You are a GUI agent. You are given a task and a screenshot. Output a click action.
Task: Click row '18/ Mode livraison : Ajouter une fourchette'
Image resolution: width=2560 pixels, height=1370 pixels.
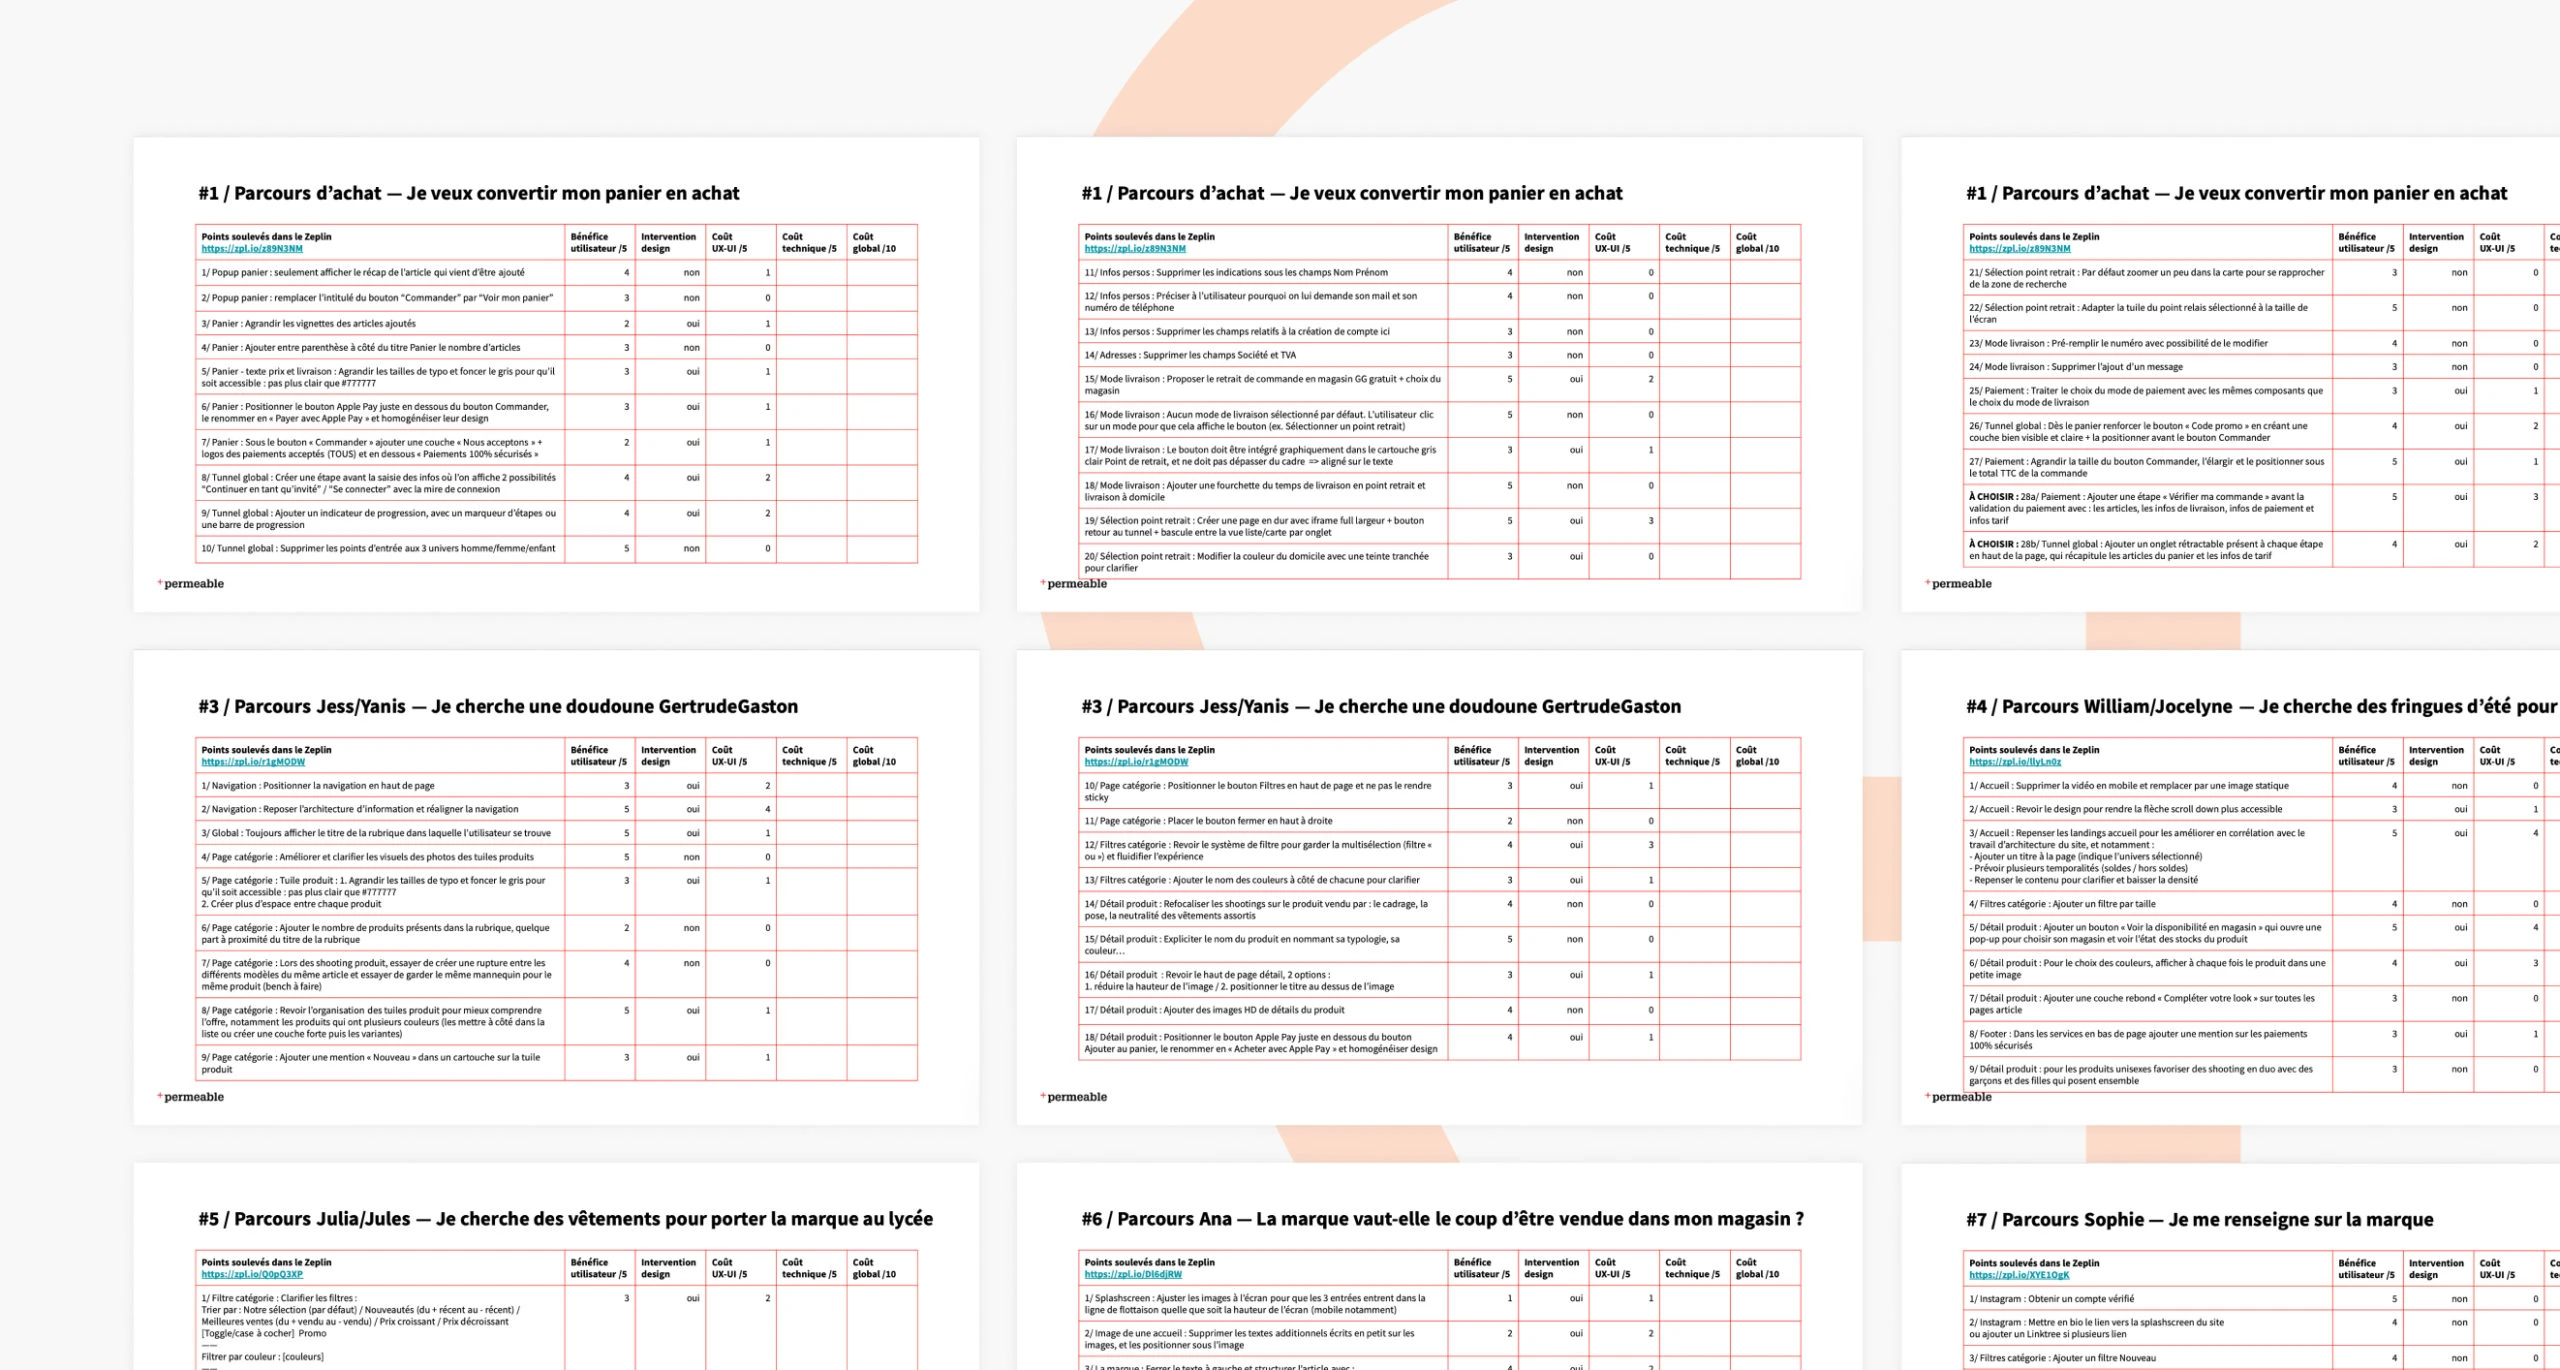[x=1440, y=492]
